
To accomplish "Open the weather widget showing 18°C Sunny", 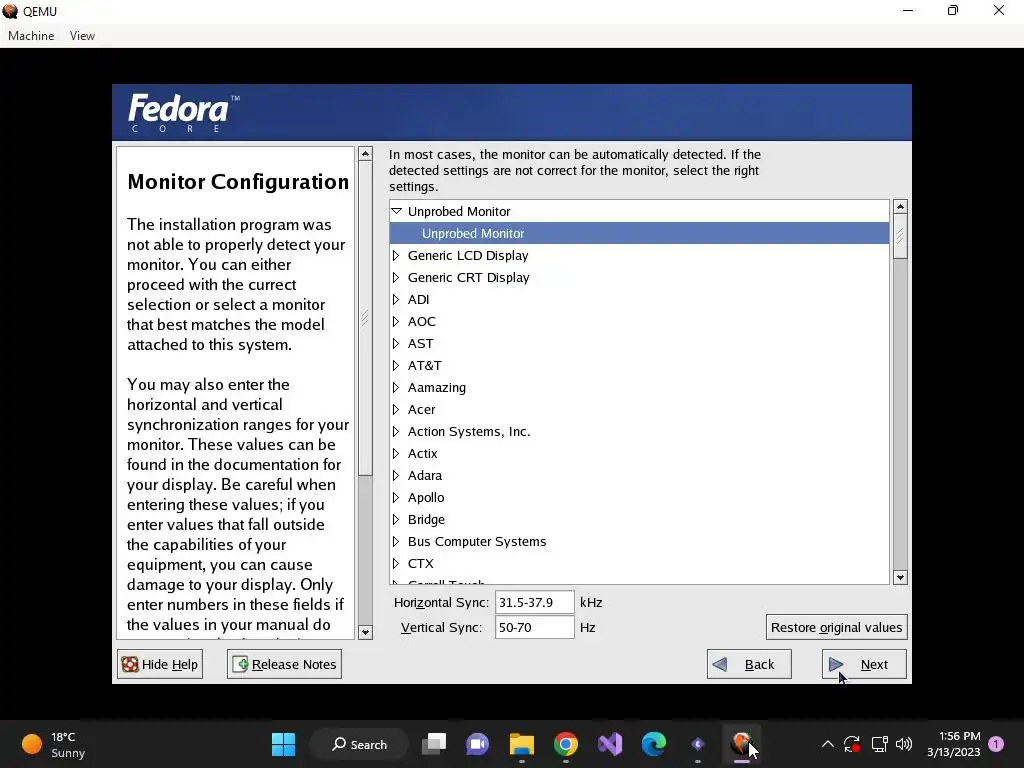I will pyautogui.click(x=54, y=744).
